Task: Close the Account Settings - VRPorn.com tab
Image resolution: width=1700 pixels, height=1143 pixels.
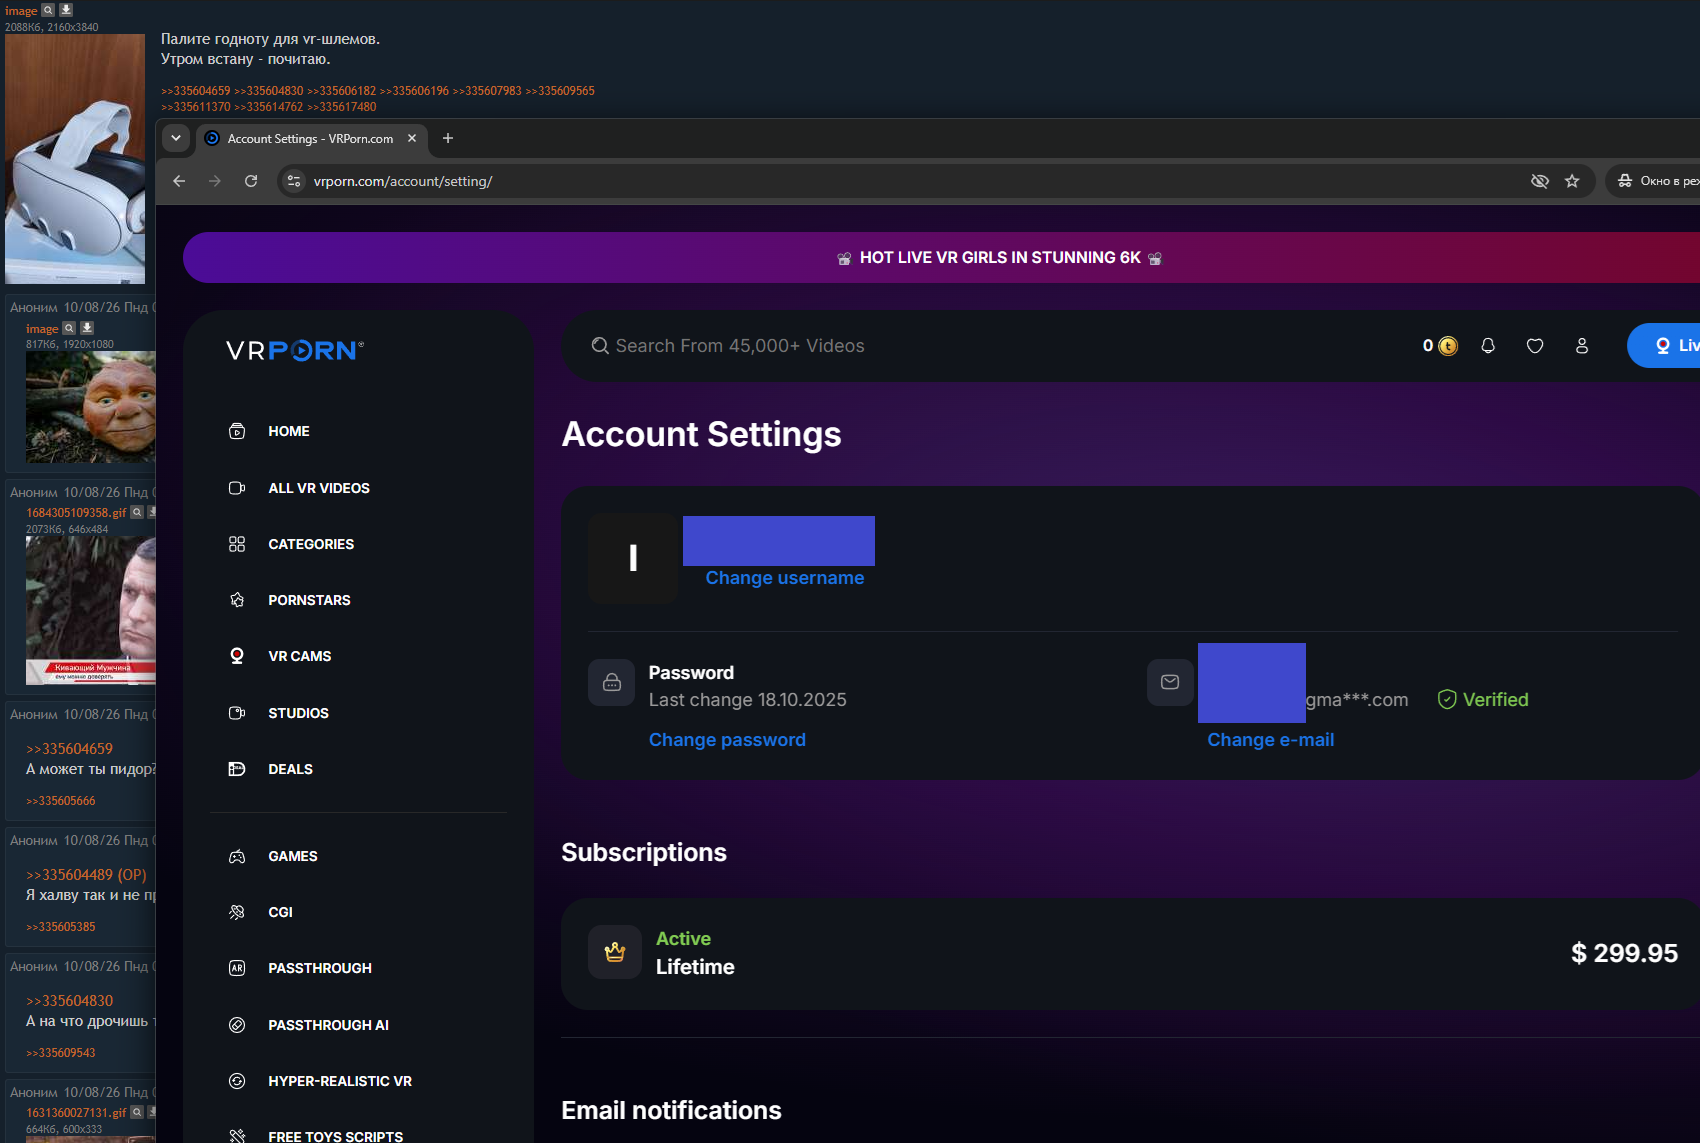Action: tap(412, 138)
